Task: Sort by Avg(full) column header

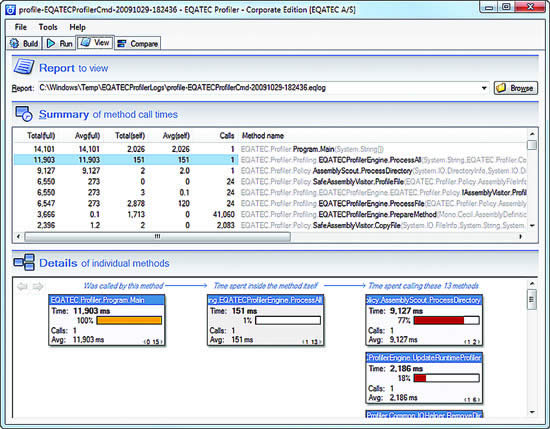Action: 87,136
